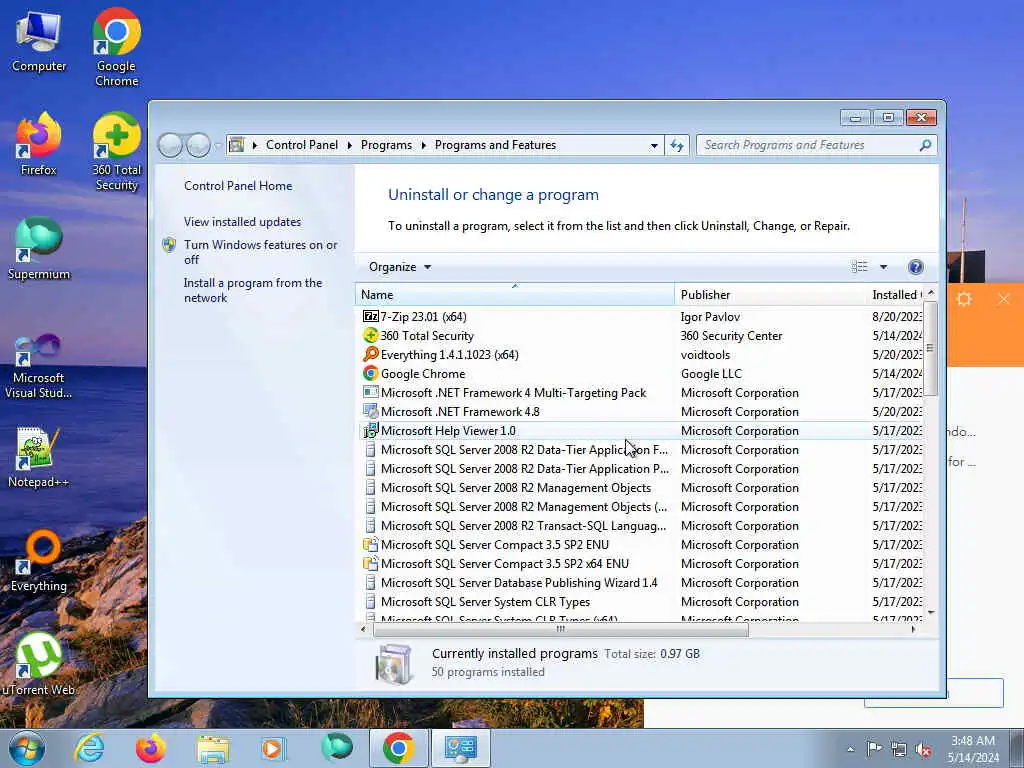
Task: Click the Forward navigation button
Action: pos(199,145)
